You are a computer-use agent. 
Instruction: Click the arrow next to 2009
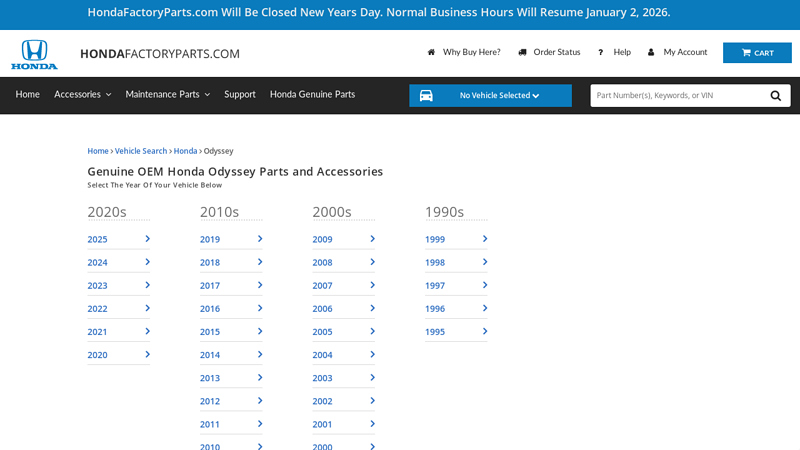(x=372, y=239)
